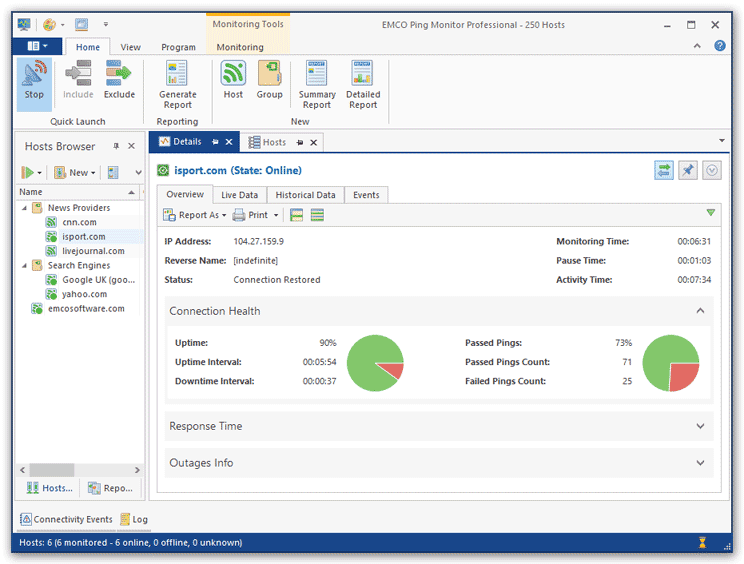Pin the isport.com details view
The width and height of the screenshot is (744, 564).
(x=688, y=170)
